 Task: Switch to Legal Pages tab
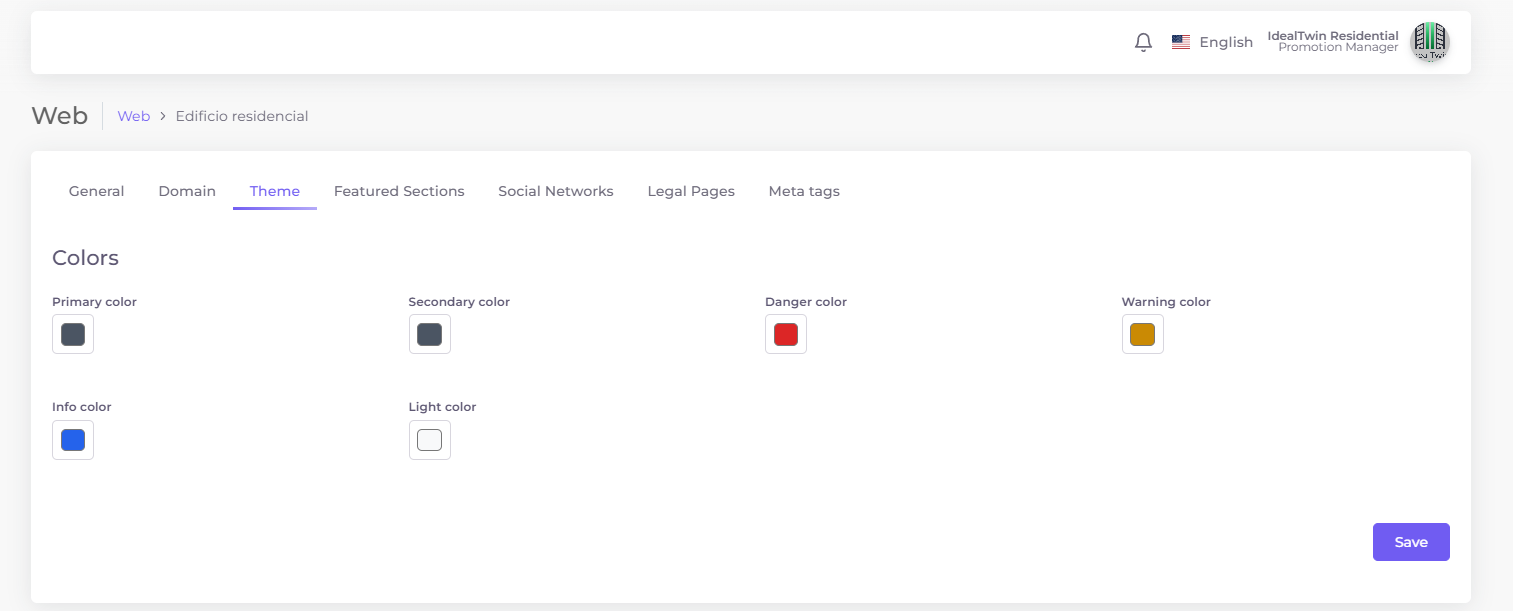point(691,191)
